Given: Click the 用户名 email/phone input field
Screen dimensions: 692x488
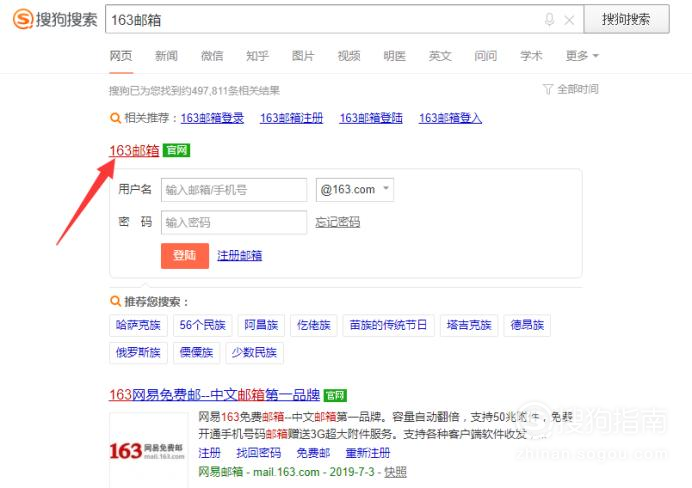Looking at the screenshot, I should [x=234, y=190].
